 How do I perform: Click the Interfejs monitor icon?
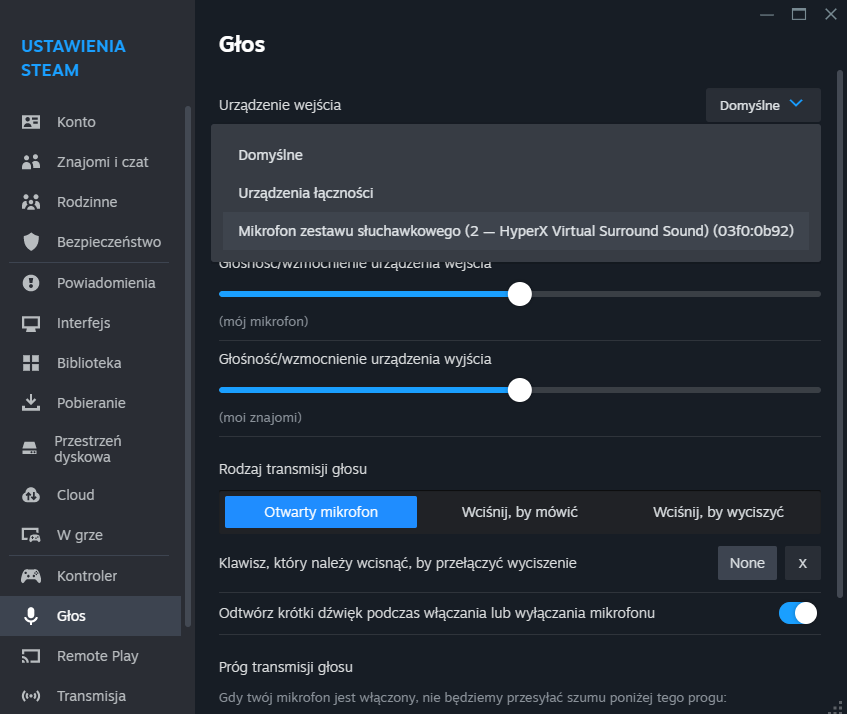31,323
